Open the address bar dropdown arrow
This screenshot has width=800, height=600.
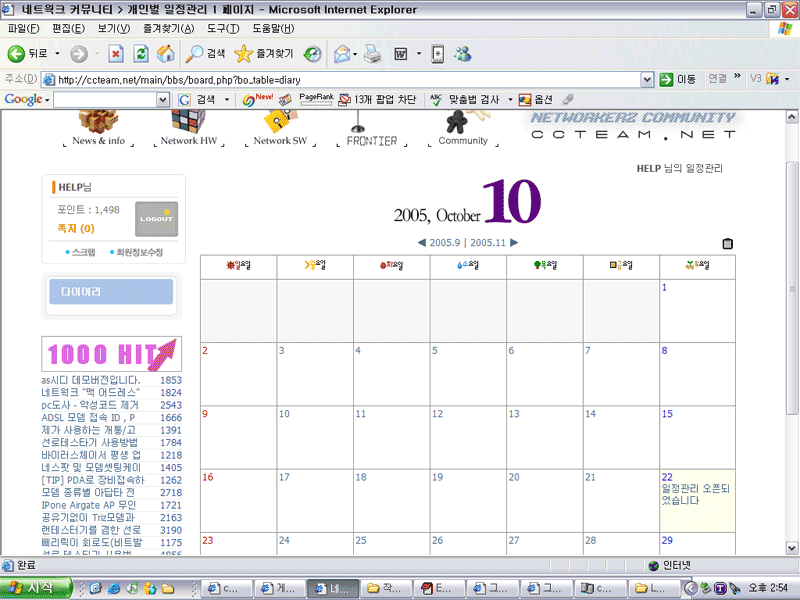[646, 80]
